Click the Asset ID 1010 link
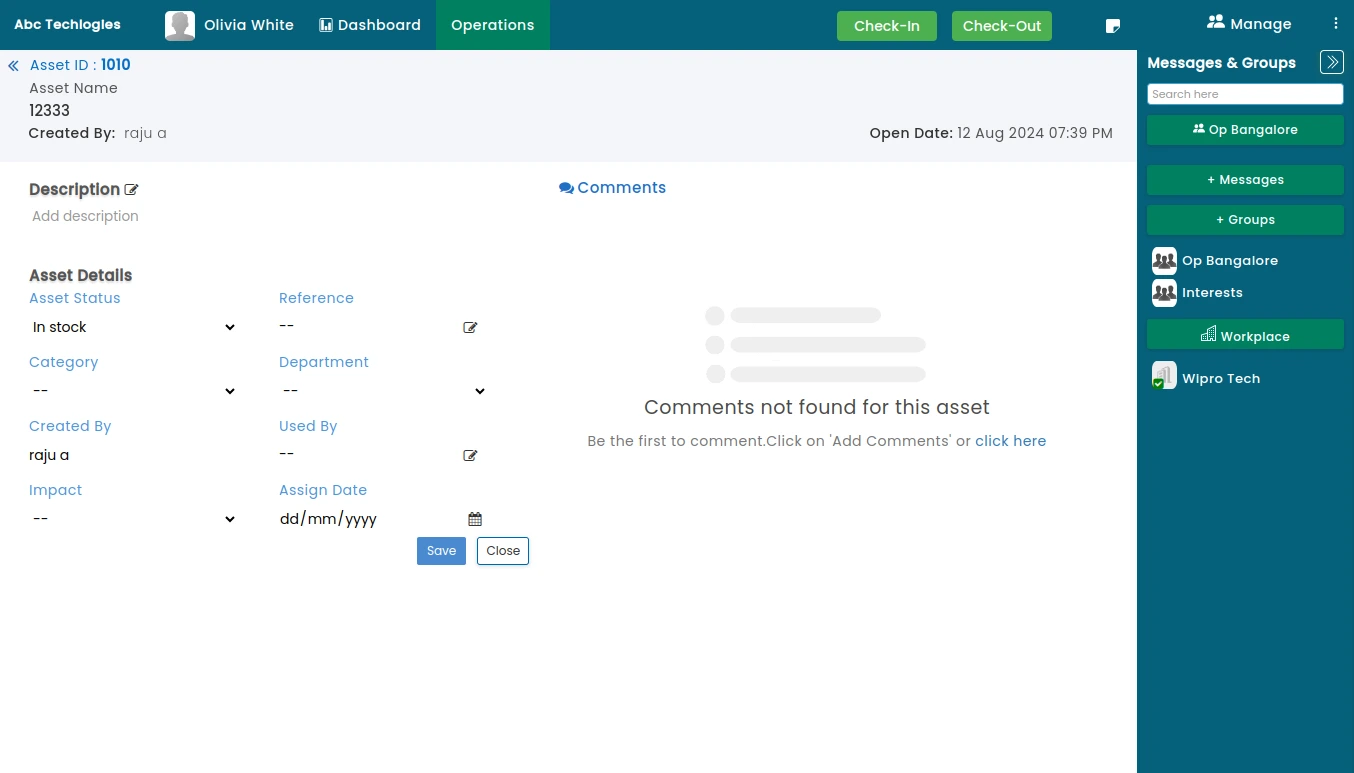The image size is (1354, 773). 80,65
